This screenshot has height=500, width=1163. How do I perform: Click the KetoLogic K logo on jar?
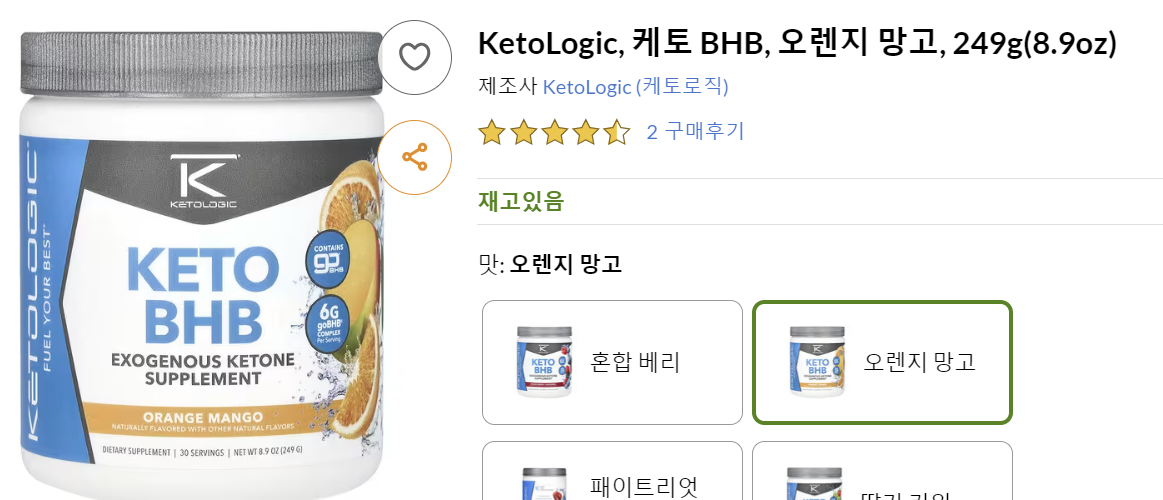(204, 182)
